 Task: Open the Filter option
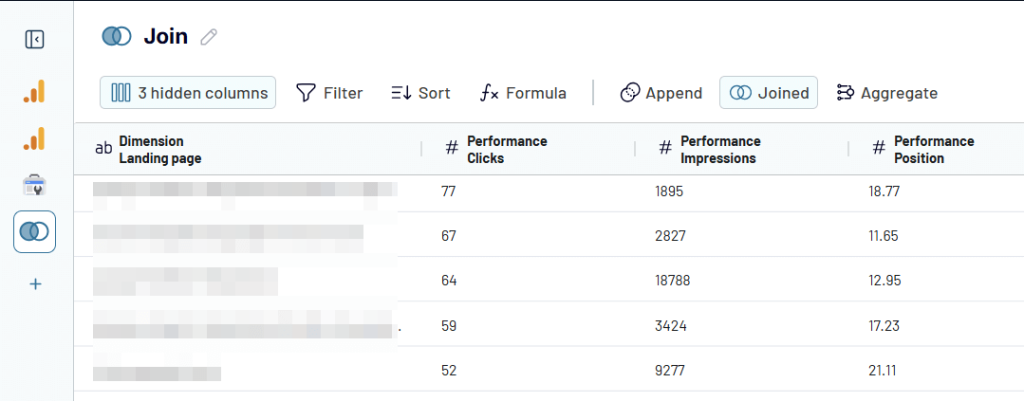coord(329,93)
